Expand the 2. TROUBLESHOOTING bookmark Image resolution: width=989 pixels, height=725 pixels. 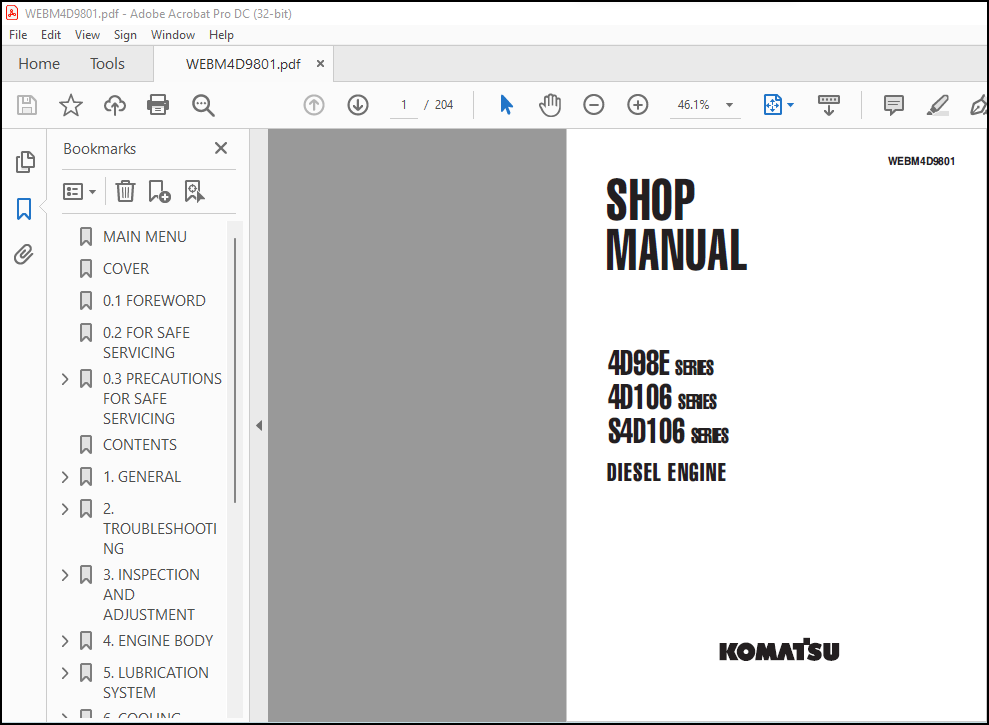click(x=65, y=509)
